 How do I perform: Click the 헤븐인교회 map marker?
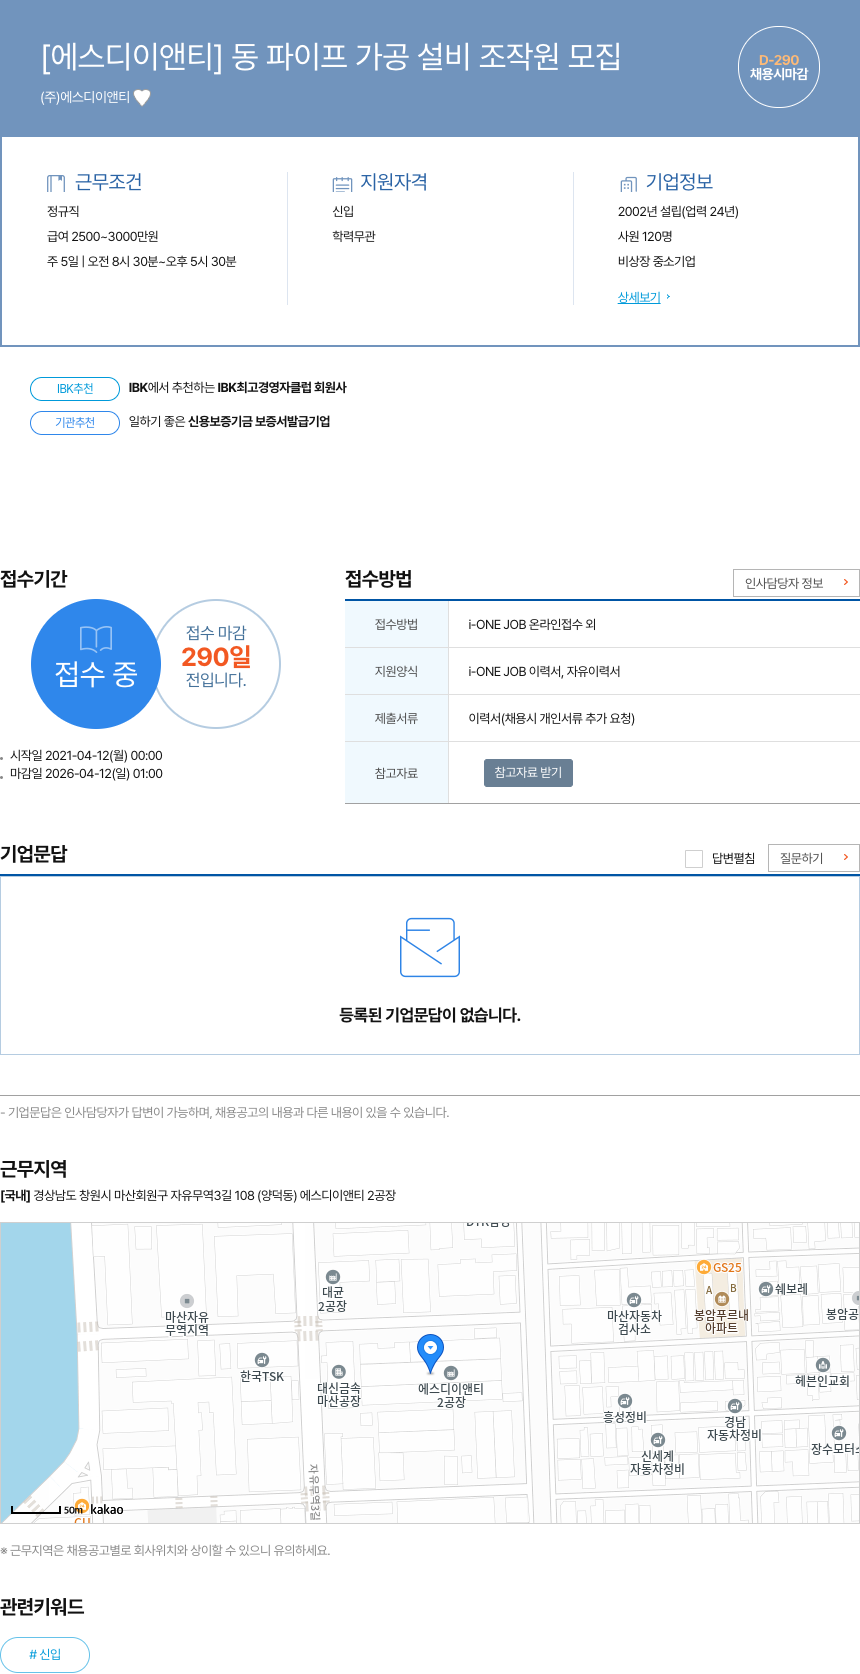coord(823,1365)
